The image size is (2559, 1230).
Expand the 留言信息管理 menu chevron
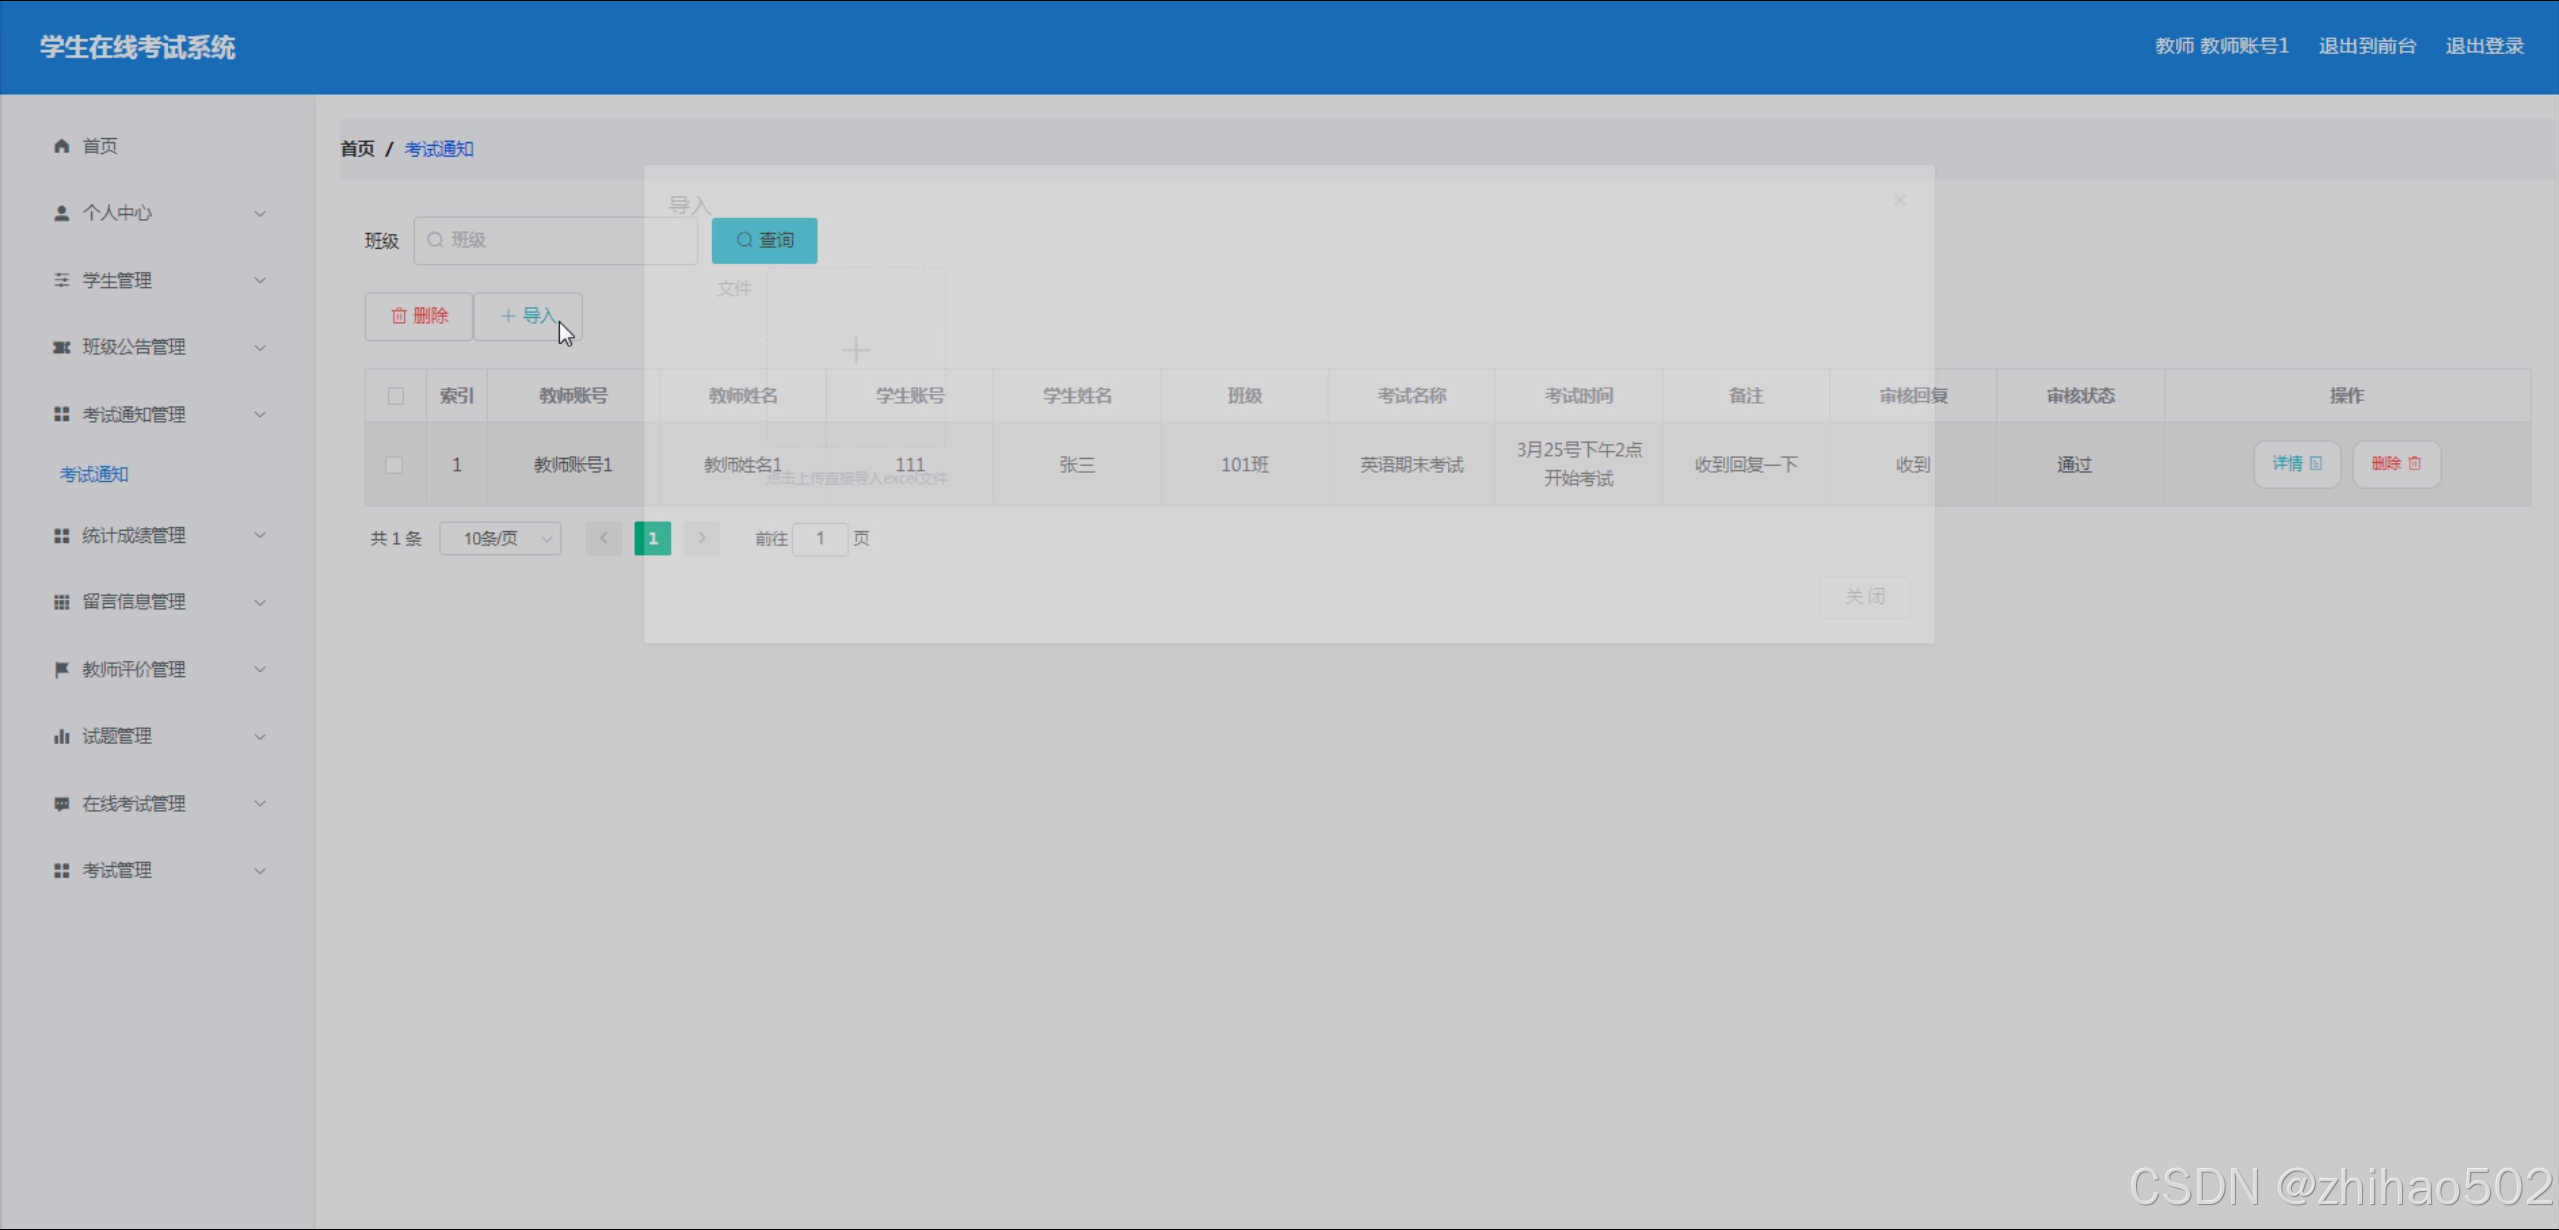pyautogui.click(x=260, y=602)
